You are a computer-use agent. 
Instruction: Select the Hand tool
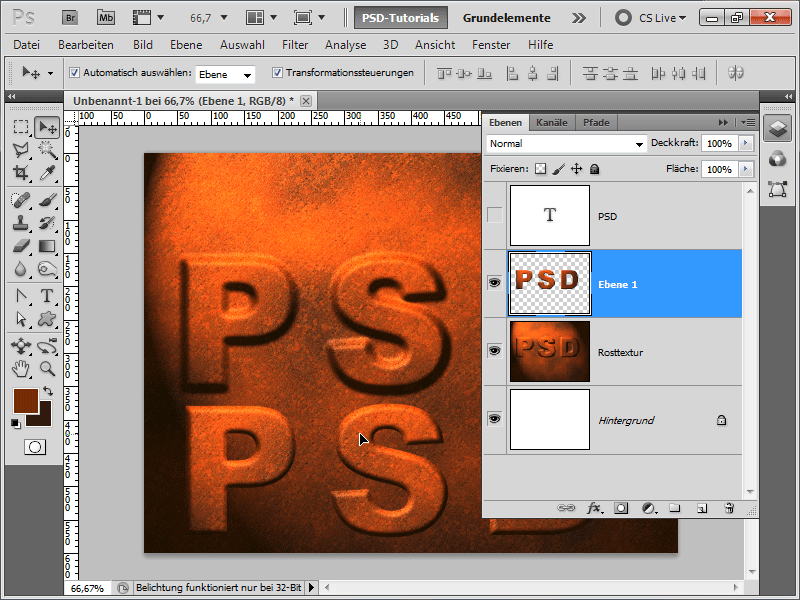21,368
